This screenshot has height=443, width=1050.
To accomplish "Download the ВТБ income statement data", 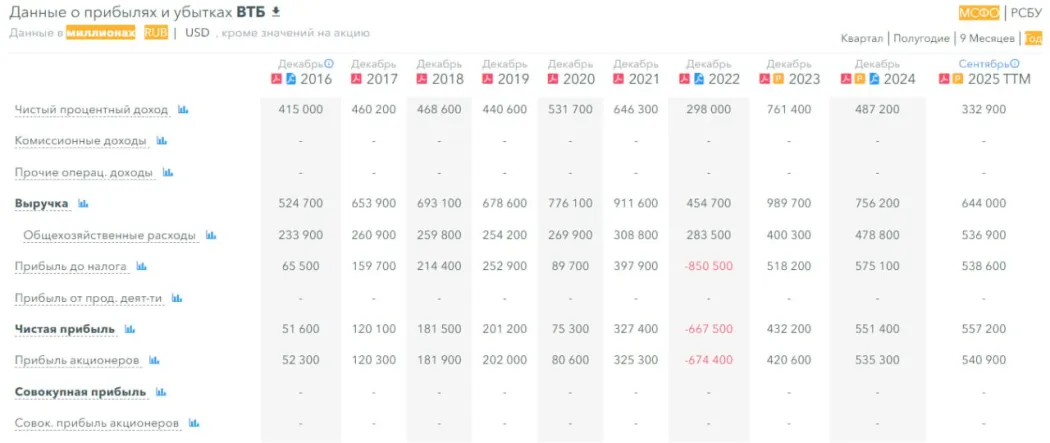I will click(277, 12).
